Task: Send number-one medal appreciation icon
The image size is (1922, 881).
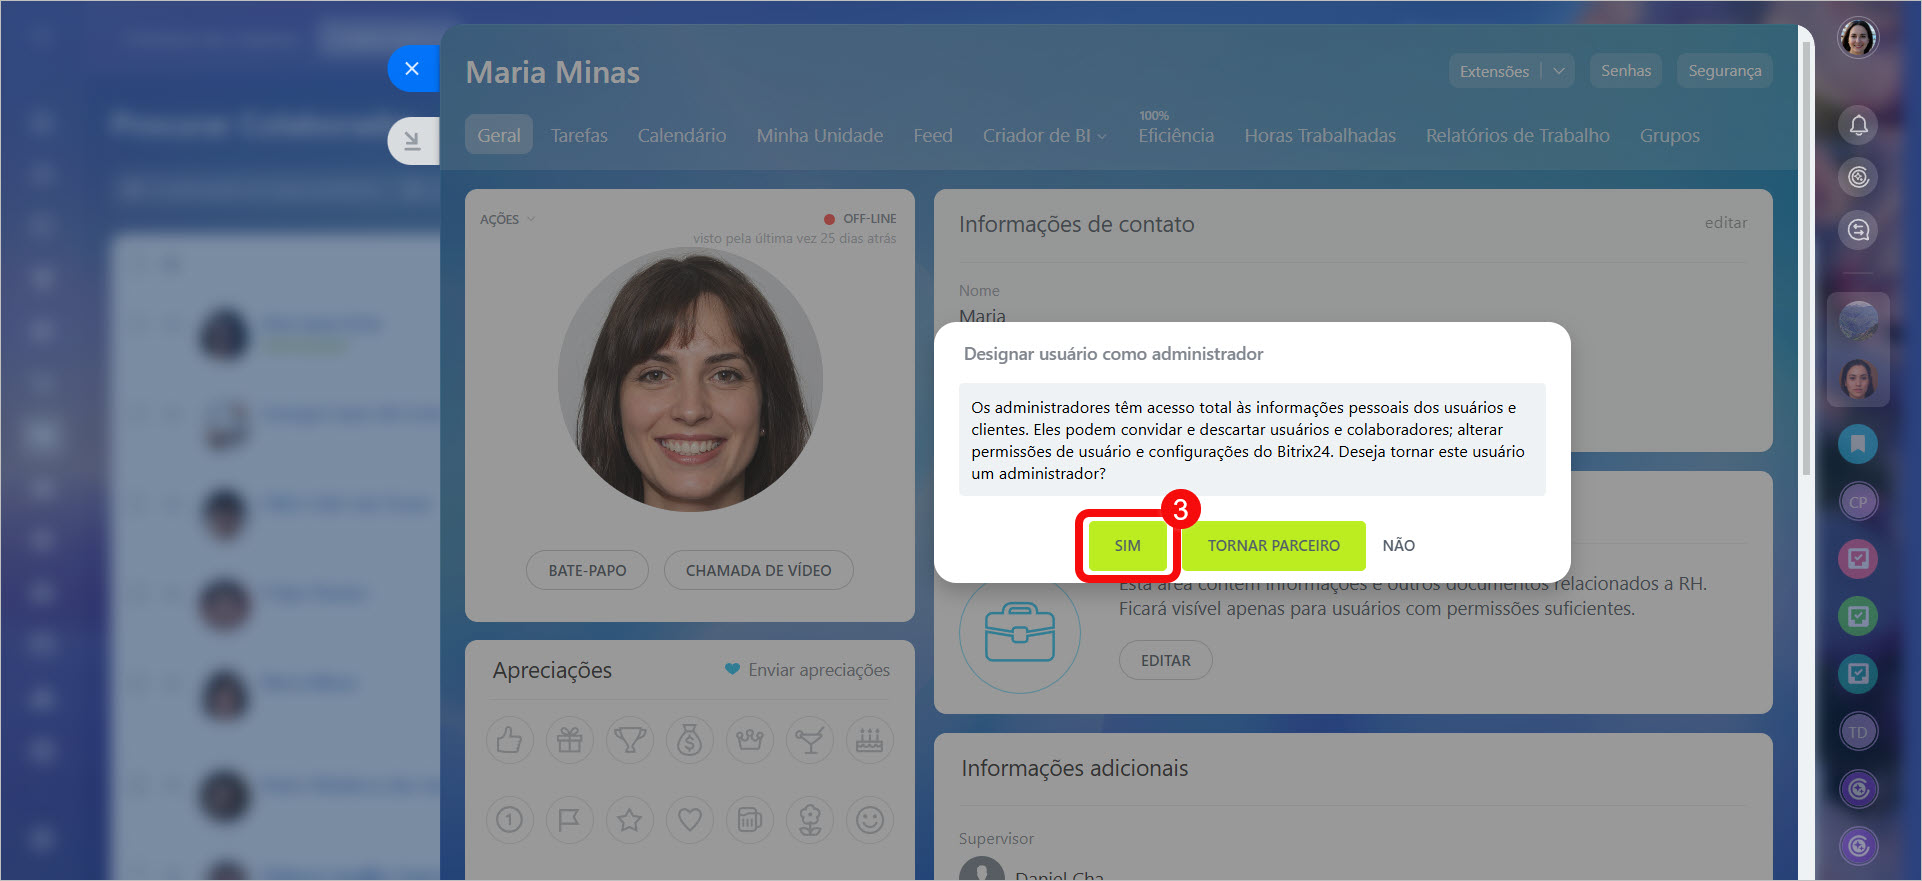Action: point(510,820)
